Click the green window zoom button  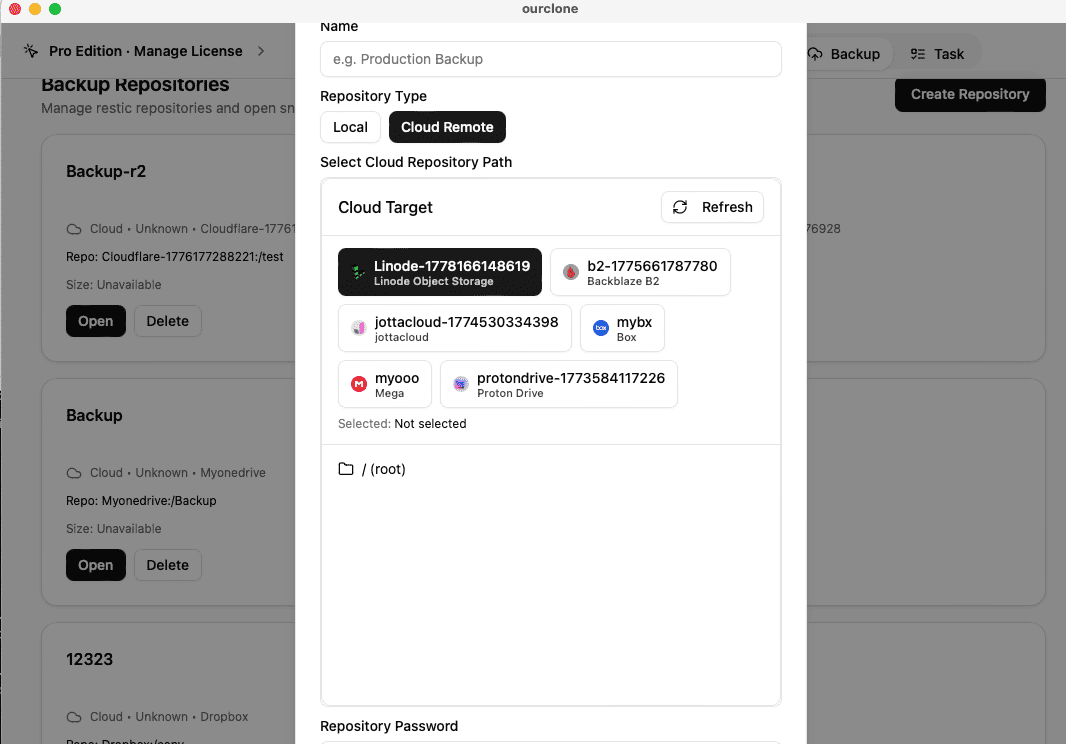[55, 9]
